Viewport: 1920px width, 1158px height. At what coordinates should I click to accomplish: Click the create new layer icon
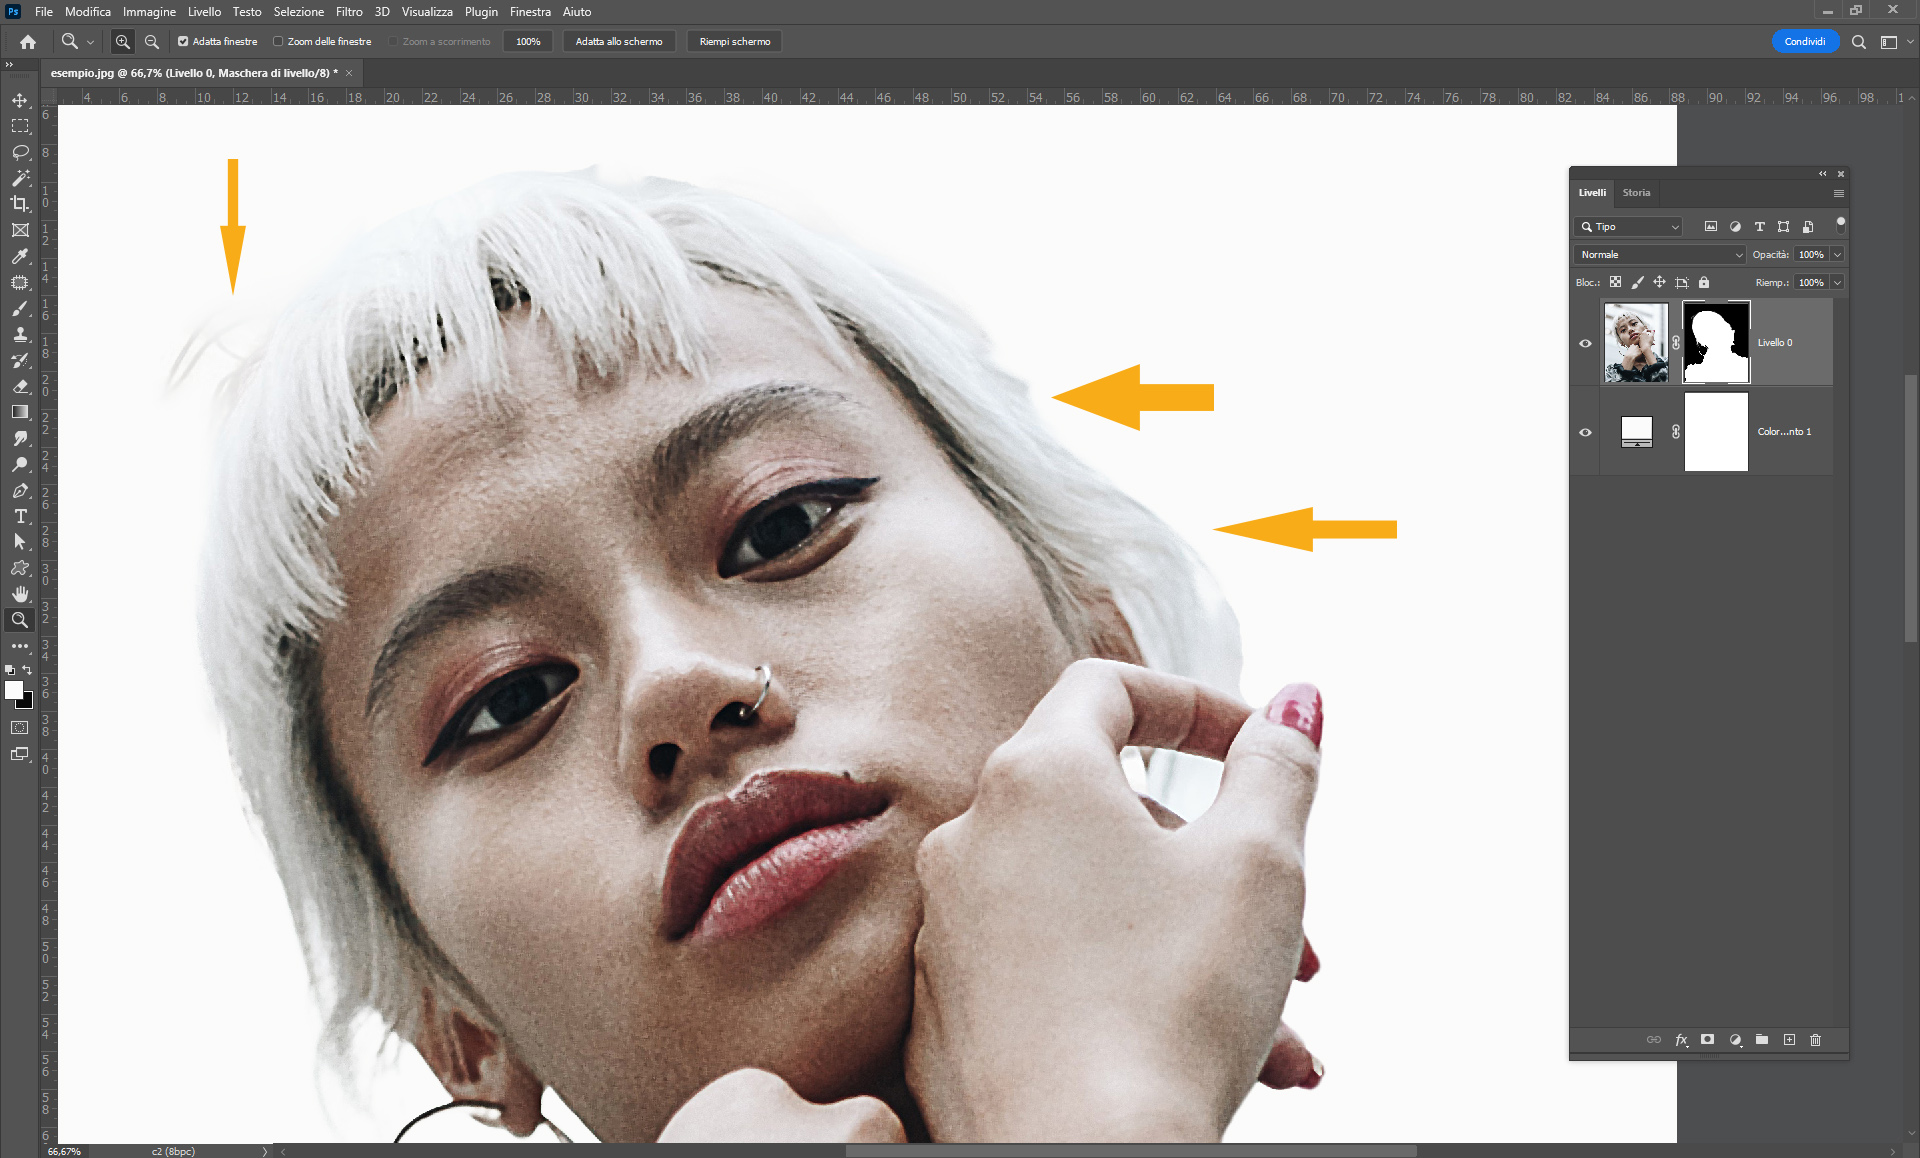coord(1789,1040)
